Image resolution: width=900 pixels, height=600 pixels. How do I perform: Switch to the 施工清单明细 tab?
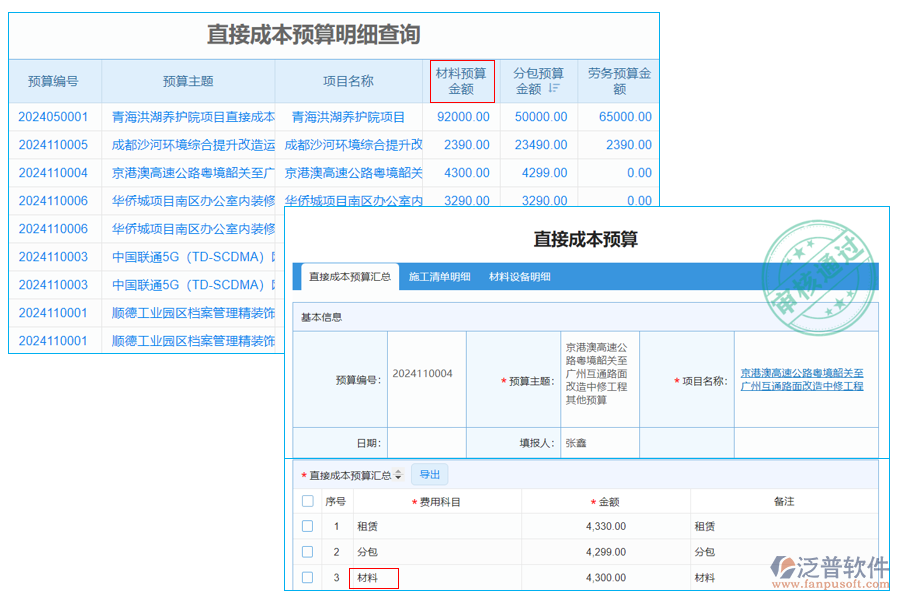click(x=440, y=274)
